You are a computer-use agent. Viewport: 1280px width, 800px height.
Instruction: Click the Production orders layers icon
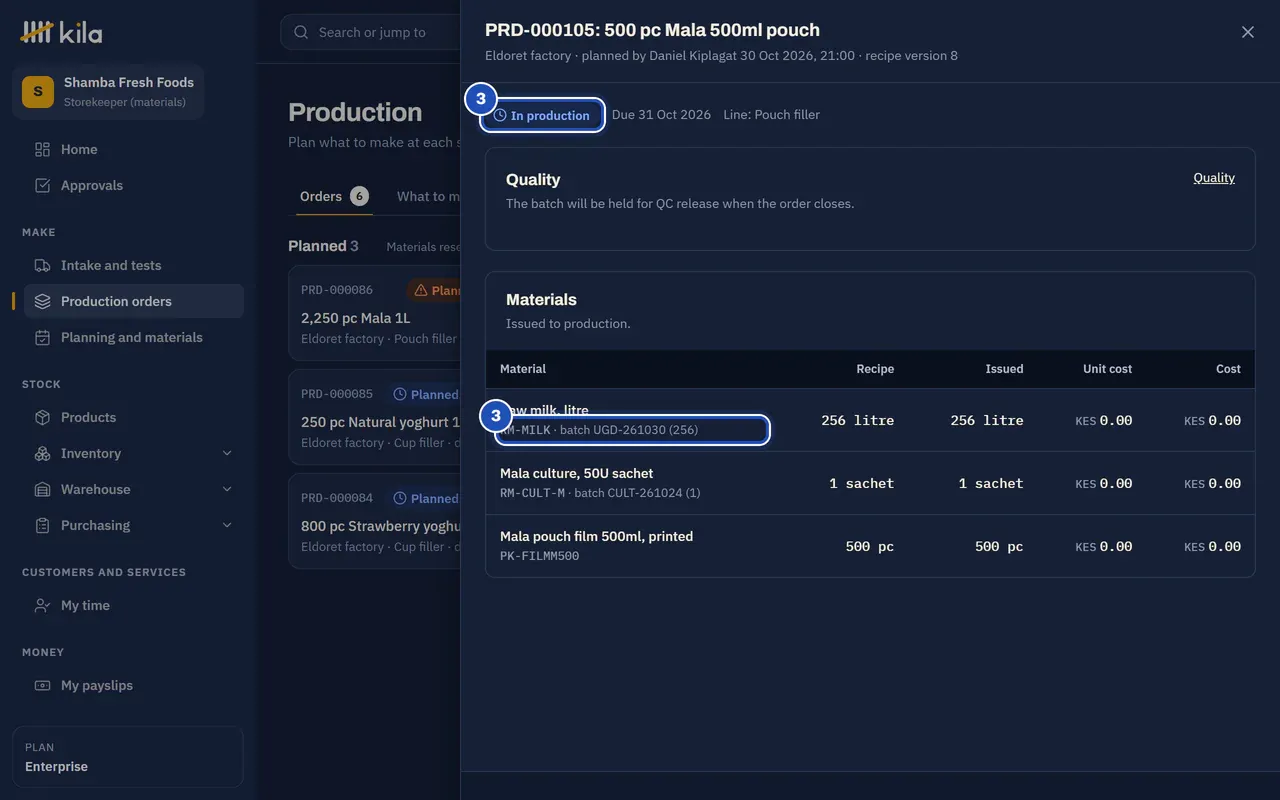pos(42,301)
